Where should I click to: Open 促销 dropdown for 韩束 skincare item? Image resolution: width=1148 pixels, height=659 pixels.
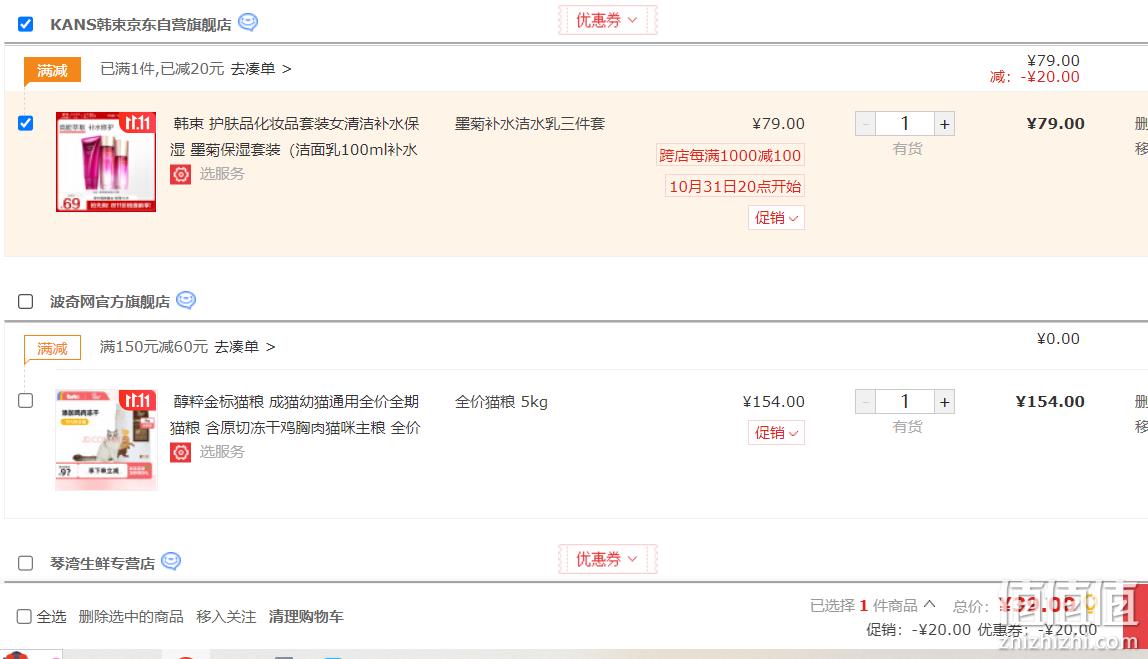776,217
